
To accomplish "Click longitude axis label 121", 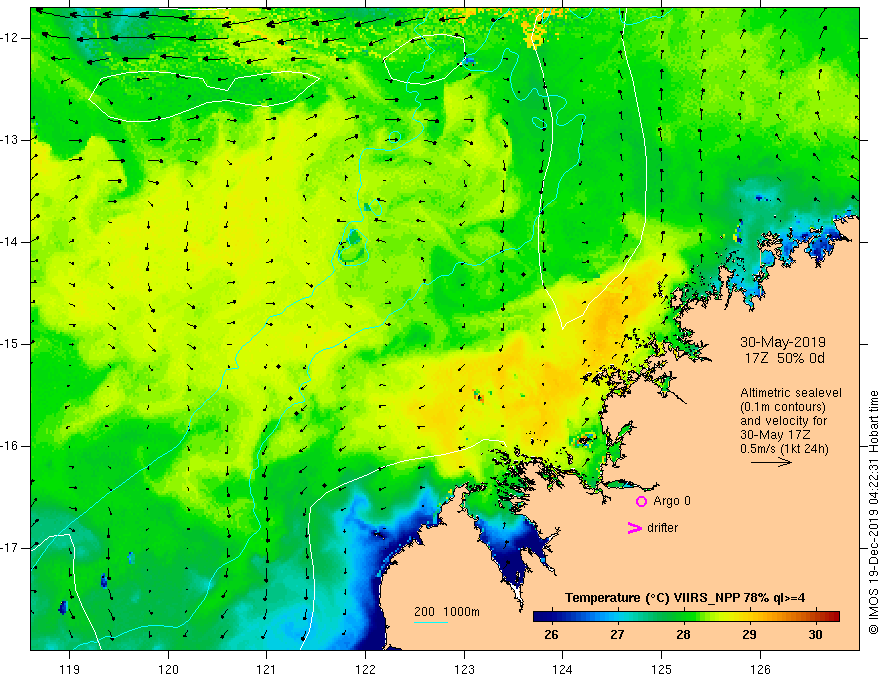I will coord(267,669).
